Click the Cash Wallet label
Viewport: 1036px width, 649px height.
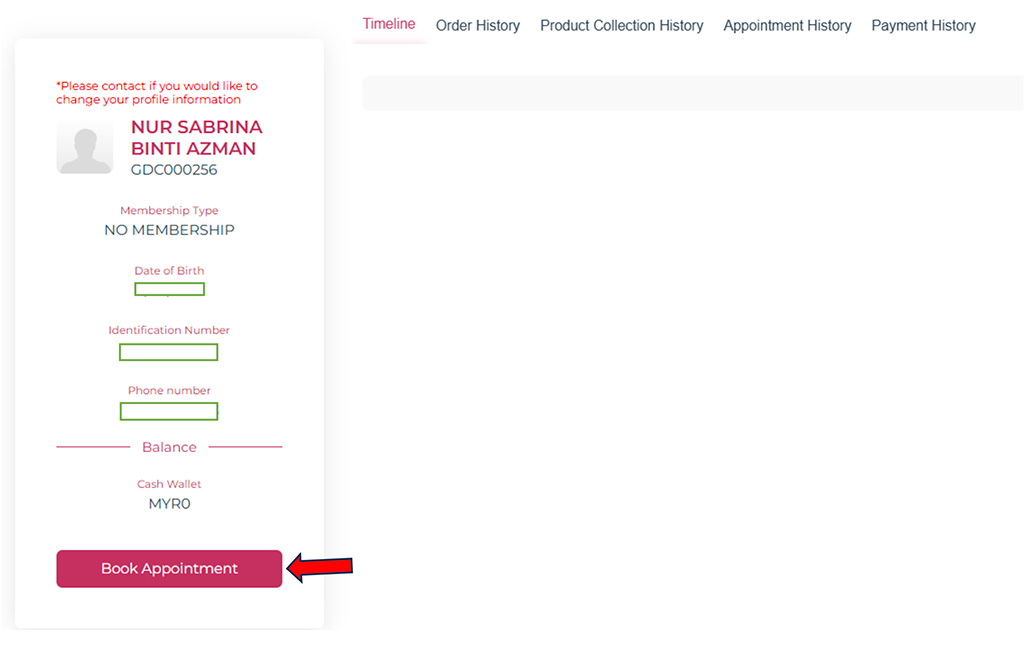coord(169,484)
